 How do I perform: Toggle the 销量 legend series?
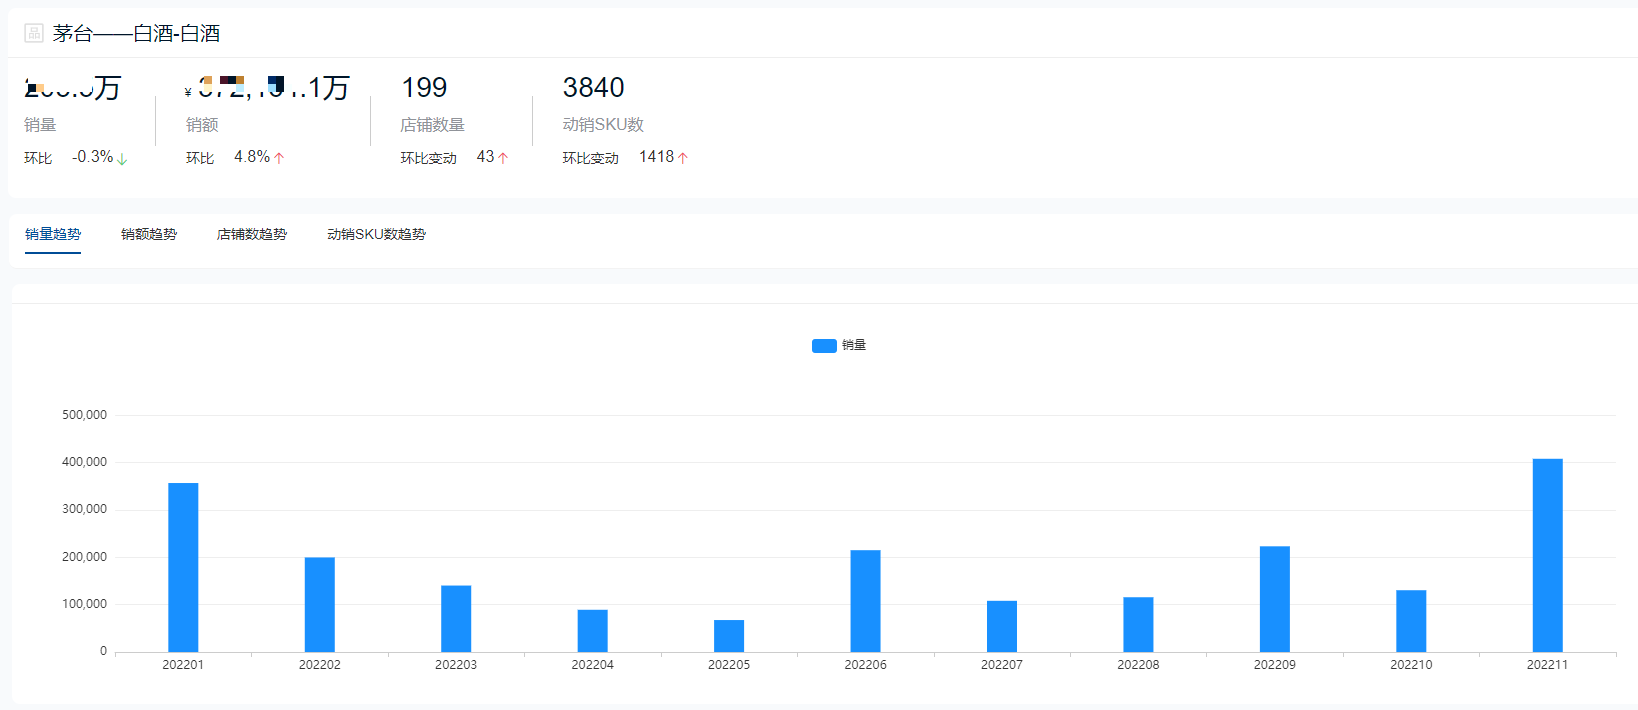click(839, 345)
